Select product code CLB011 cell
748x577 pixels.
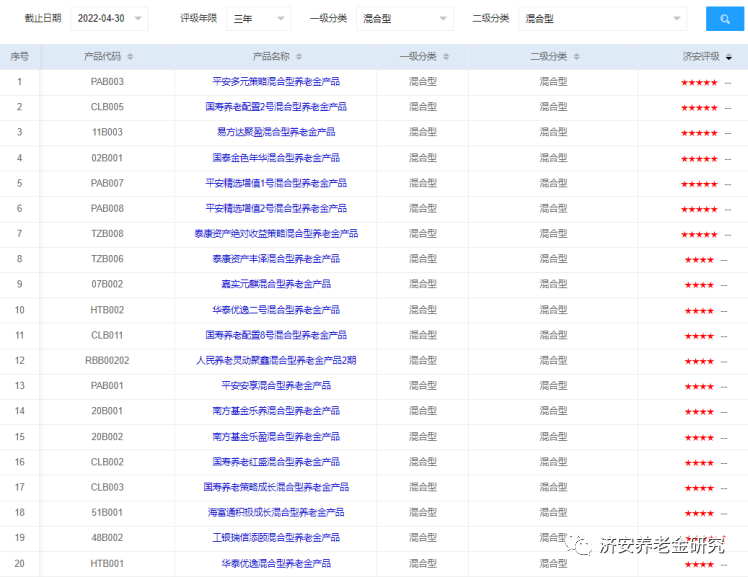click(107, 335)
